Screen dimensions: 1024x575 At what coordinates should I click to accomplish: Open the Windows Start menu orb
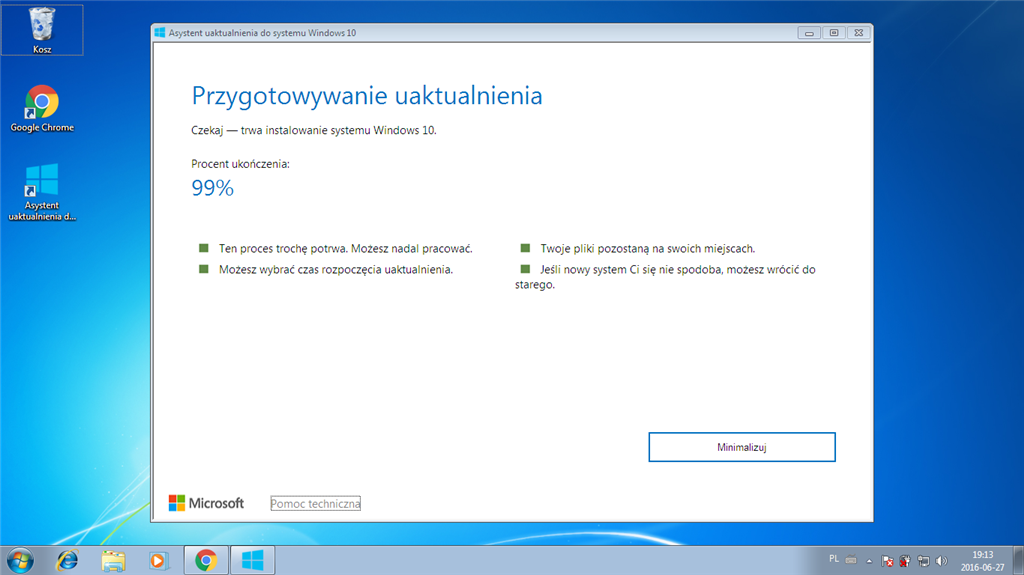point(20,561)
